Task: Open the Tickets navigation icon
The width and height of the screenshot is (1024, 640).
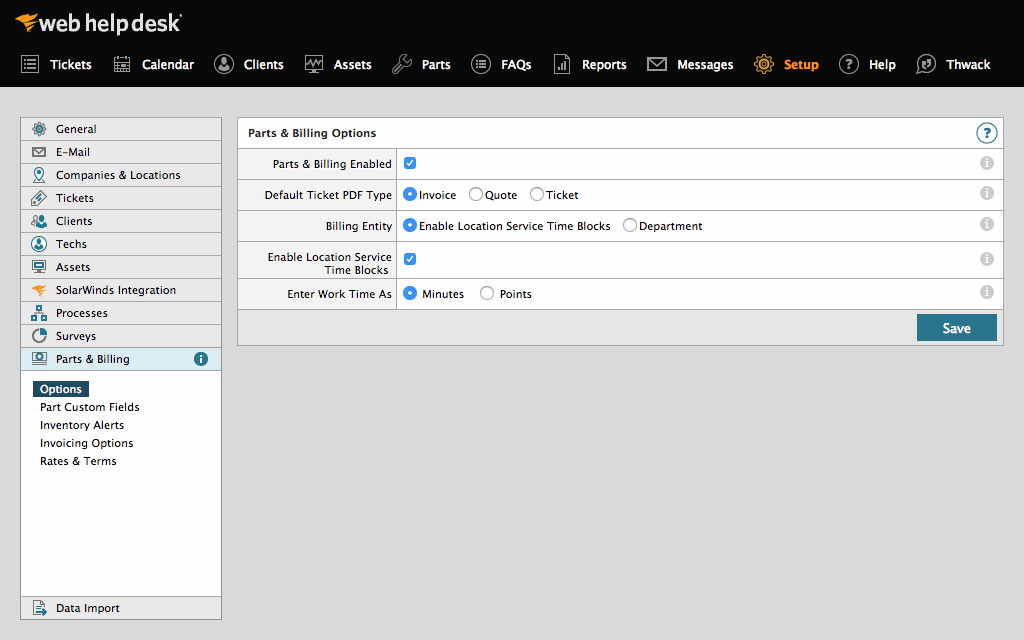Action: [29, 64]
